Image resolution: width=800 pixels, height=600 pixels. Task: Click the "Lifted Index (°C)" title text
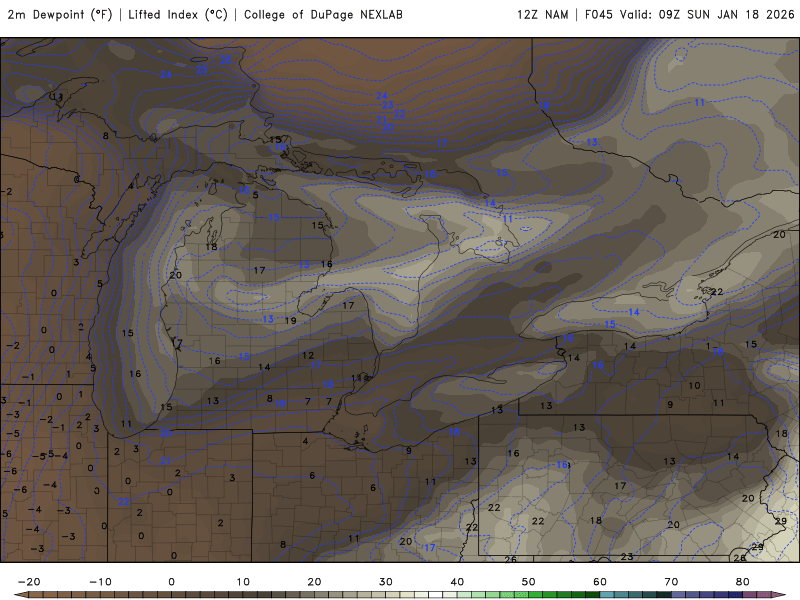(x=178, y=14)
